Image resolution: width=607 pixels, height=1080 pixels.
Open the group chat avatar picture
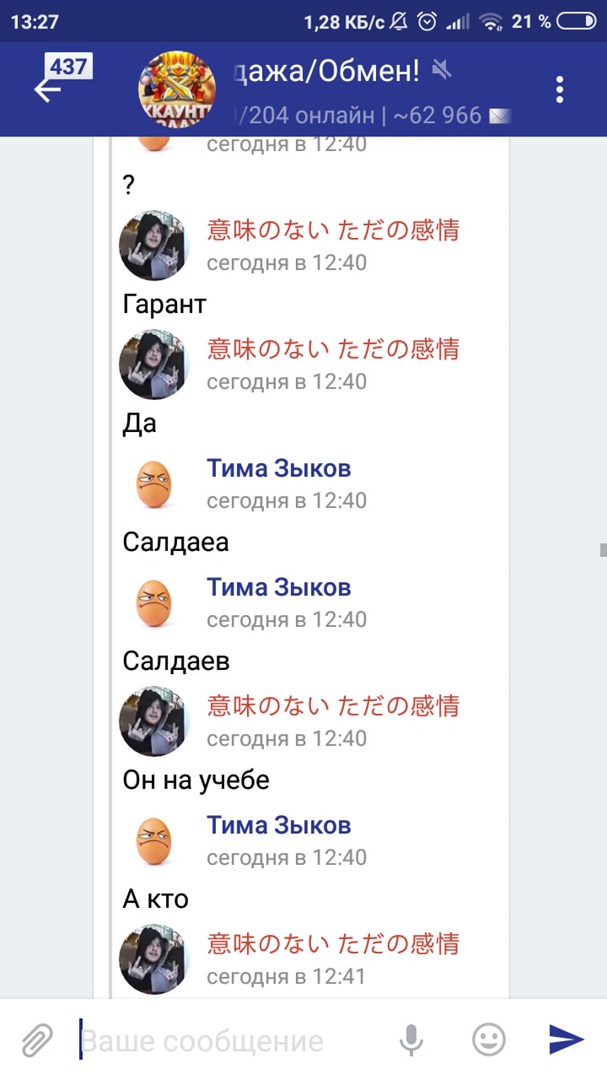[x=176, y=89]
